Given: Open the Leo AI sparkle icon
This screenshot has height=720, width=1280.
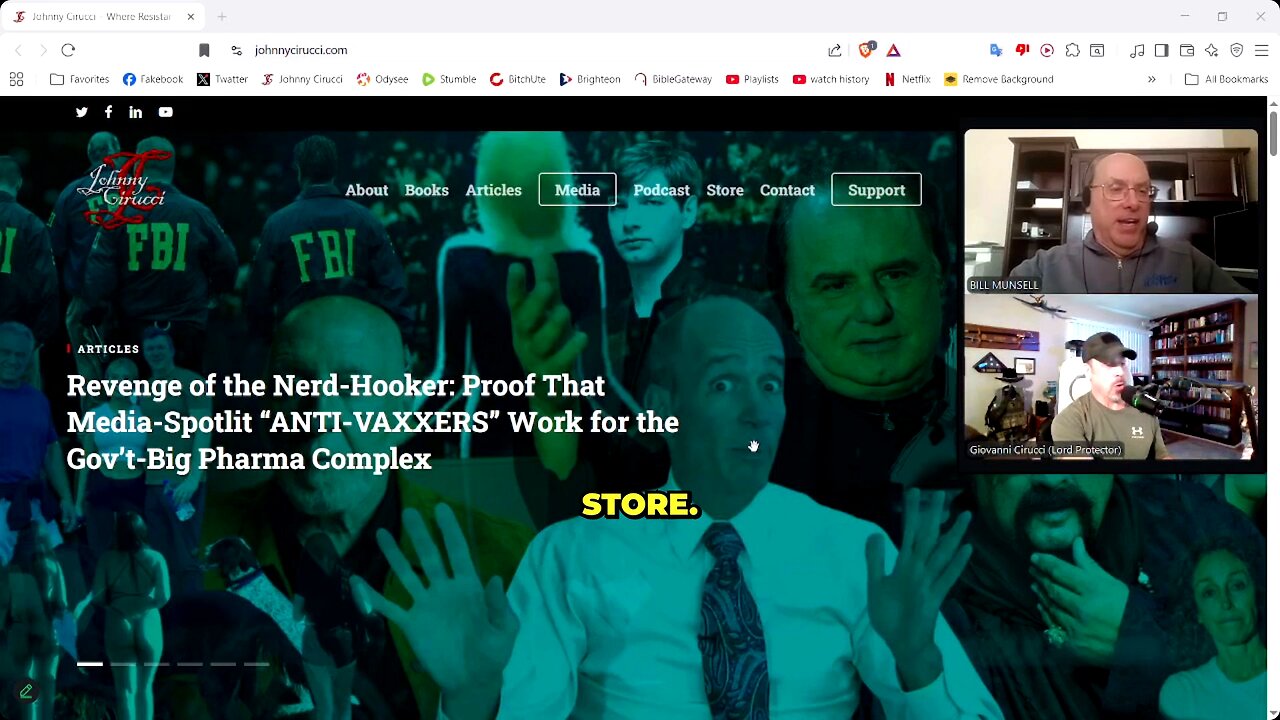Looking at the screenshot, I should click(x=1211, y=50).
